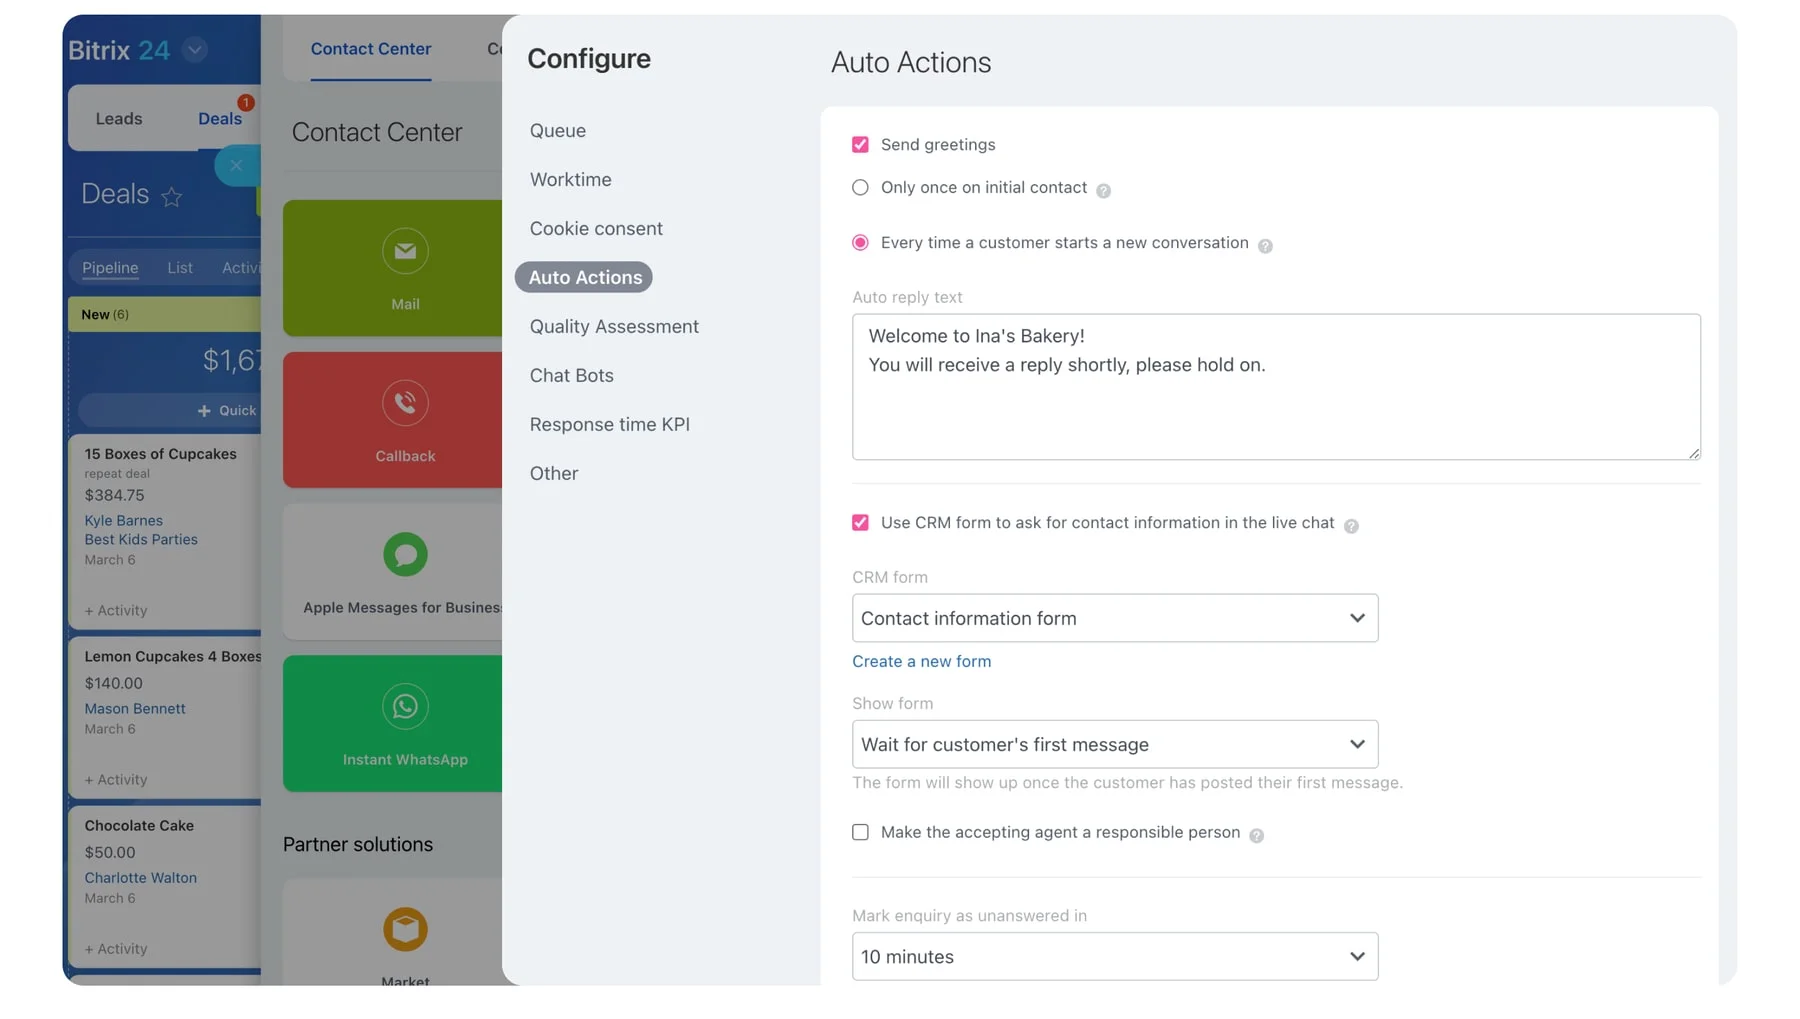This screenshot has height=1019, width=1800.
Task: Uncheck the Send greetings checkbox
Action: click(x=860, y=145)
